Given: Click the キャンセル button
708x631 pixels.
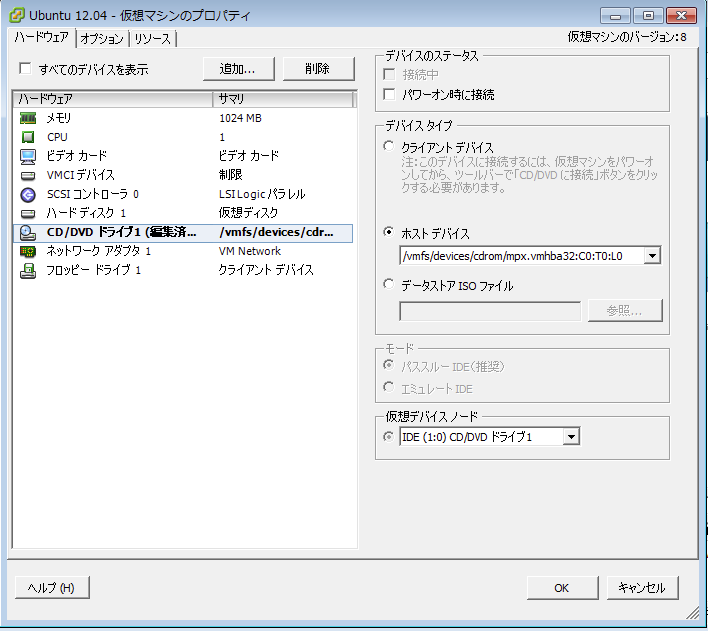Looking at the screenshot, I should click(642, 588).
